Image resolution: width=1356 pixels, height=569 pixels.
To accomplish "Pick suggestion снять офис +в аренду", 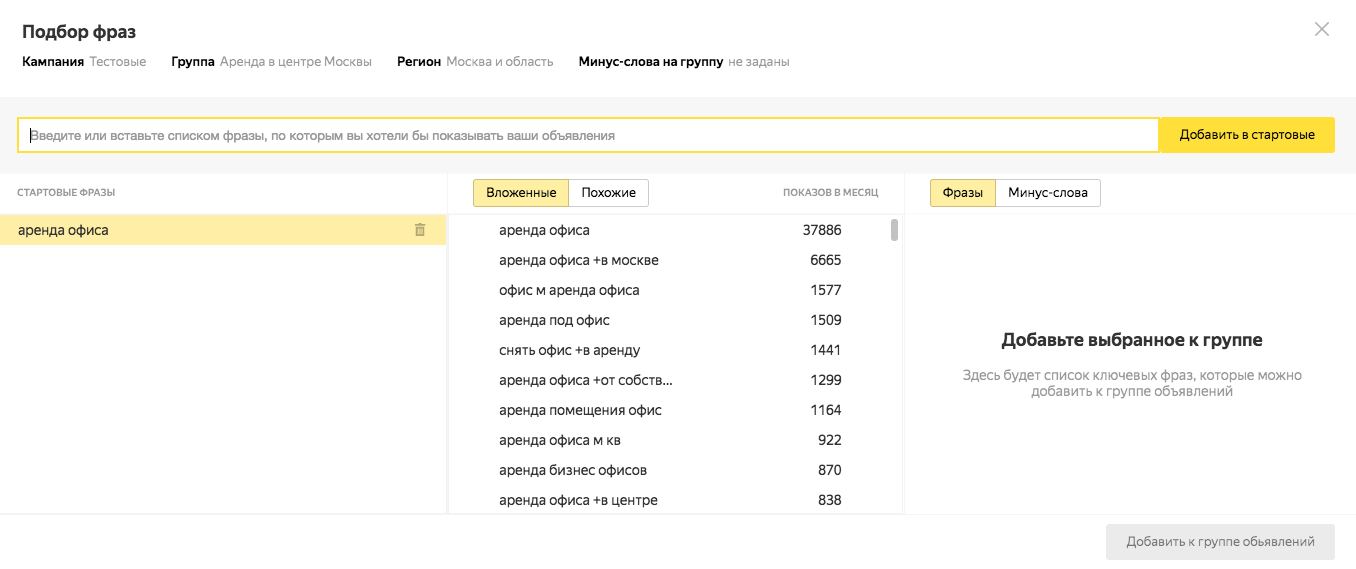I will [x=670, y=350].
